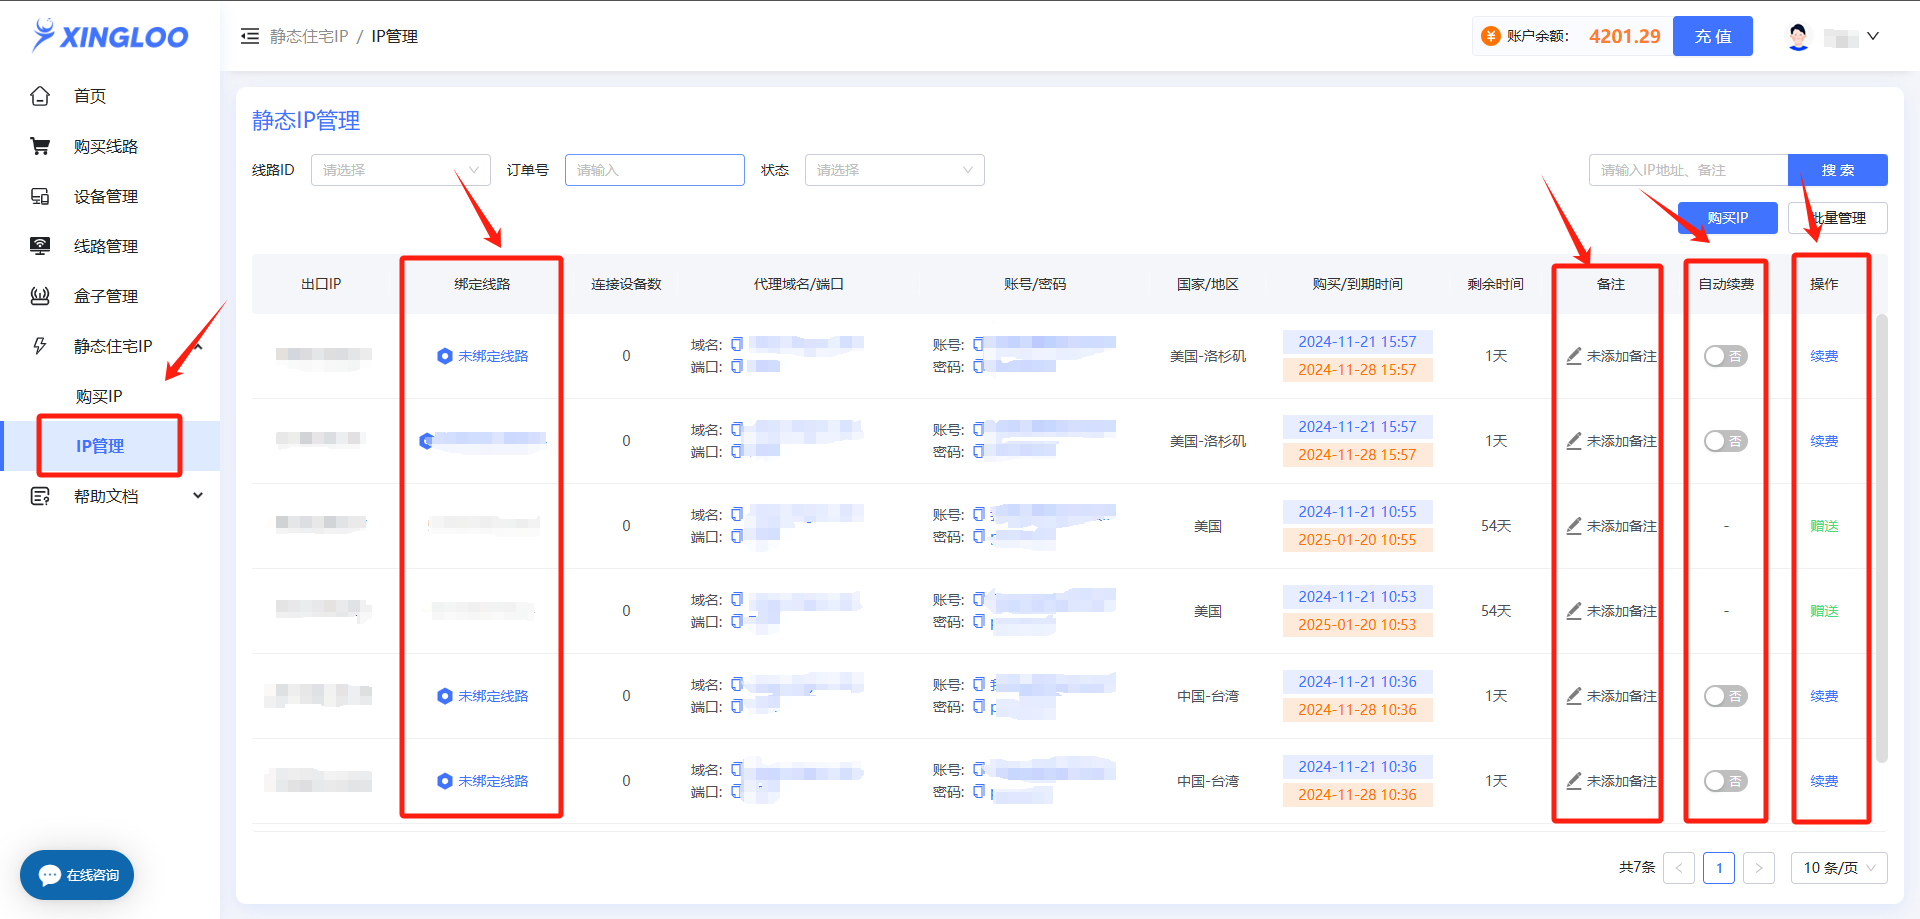The width and height of the screenshot is (1920, 919).
Task: Toggle auto-renew for last 中国-台湾 row
Action: pos(1726,781)
